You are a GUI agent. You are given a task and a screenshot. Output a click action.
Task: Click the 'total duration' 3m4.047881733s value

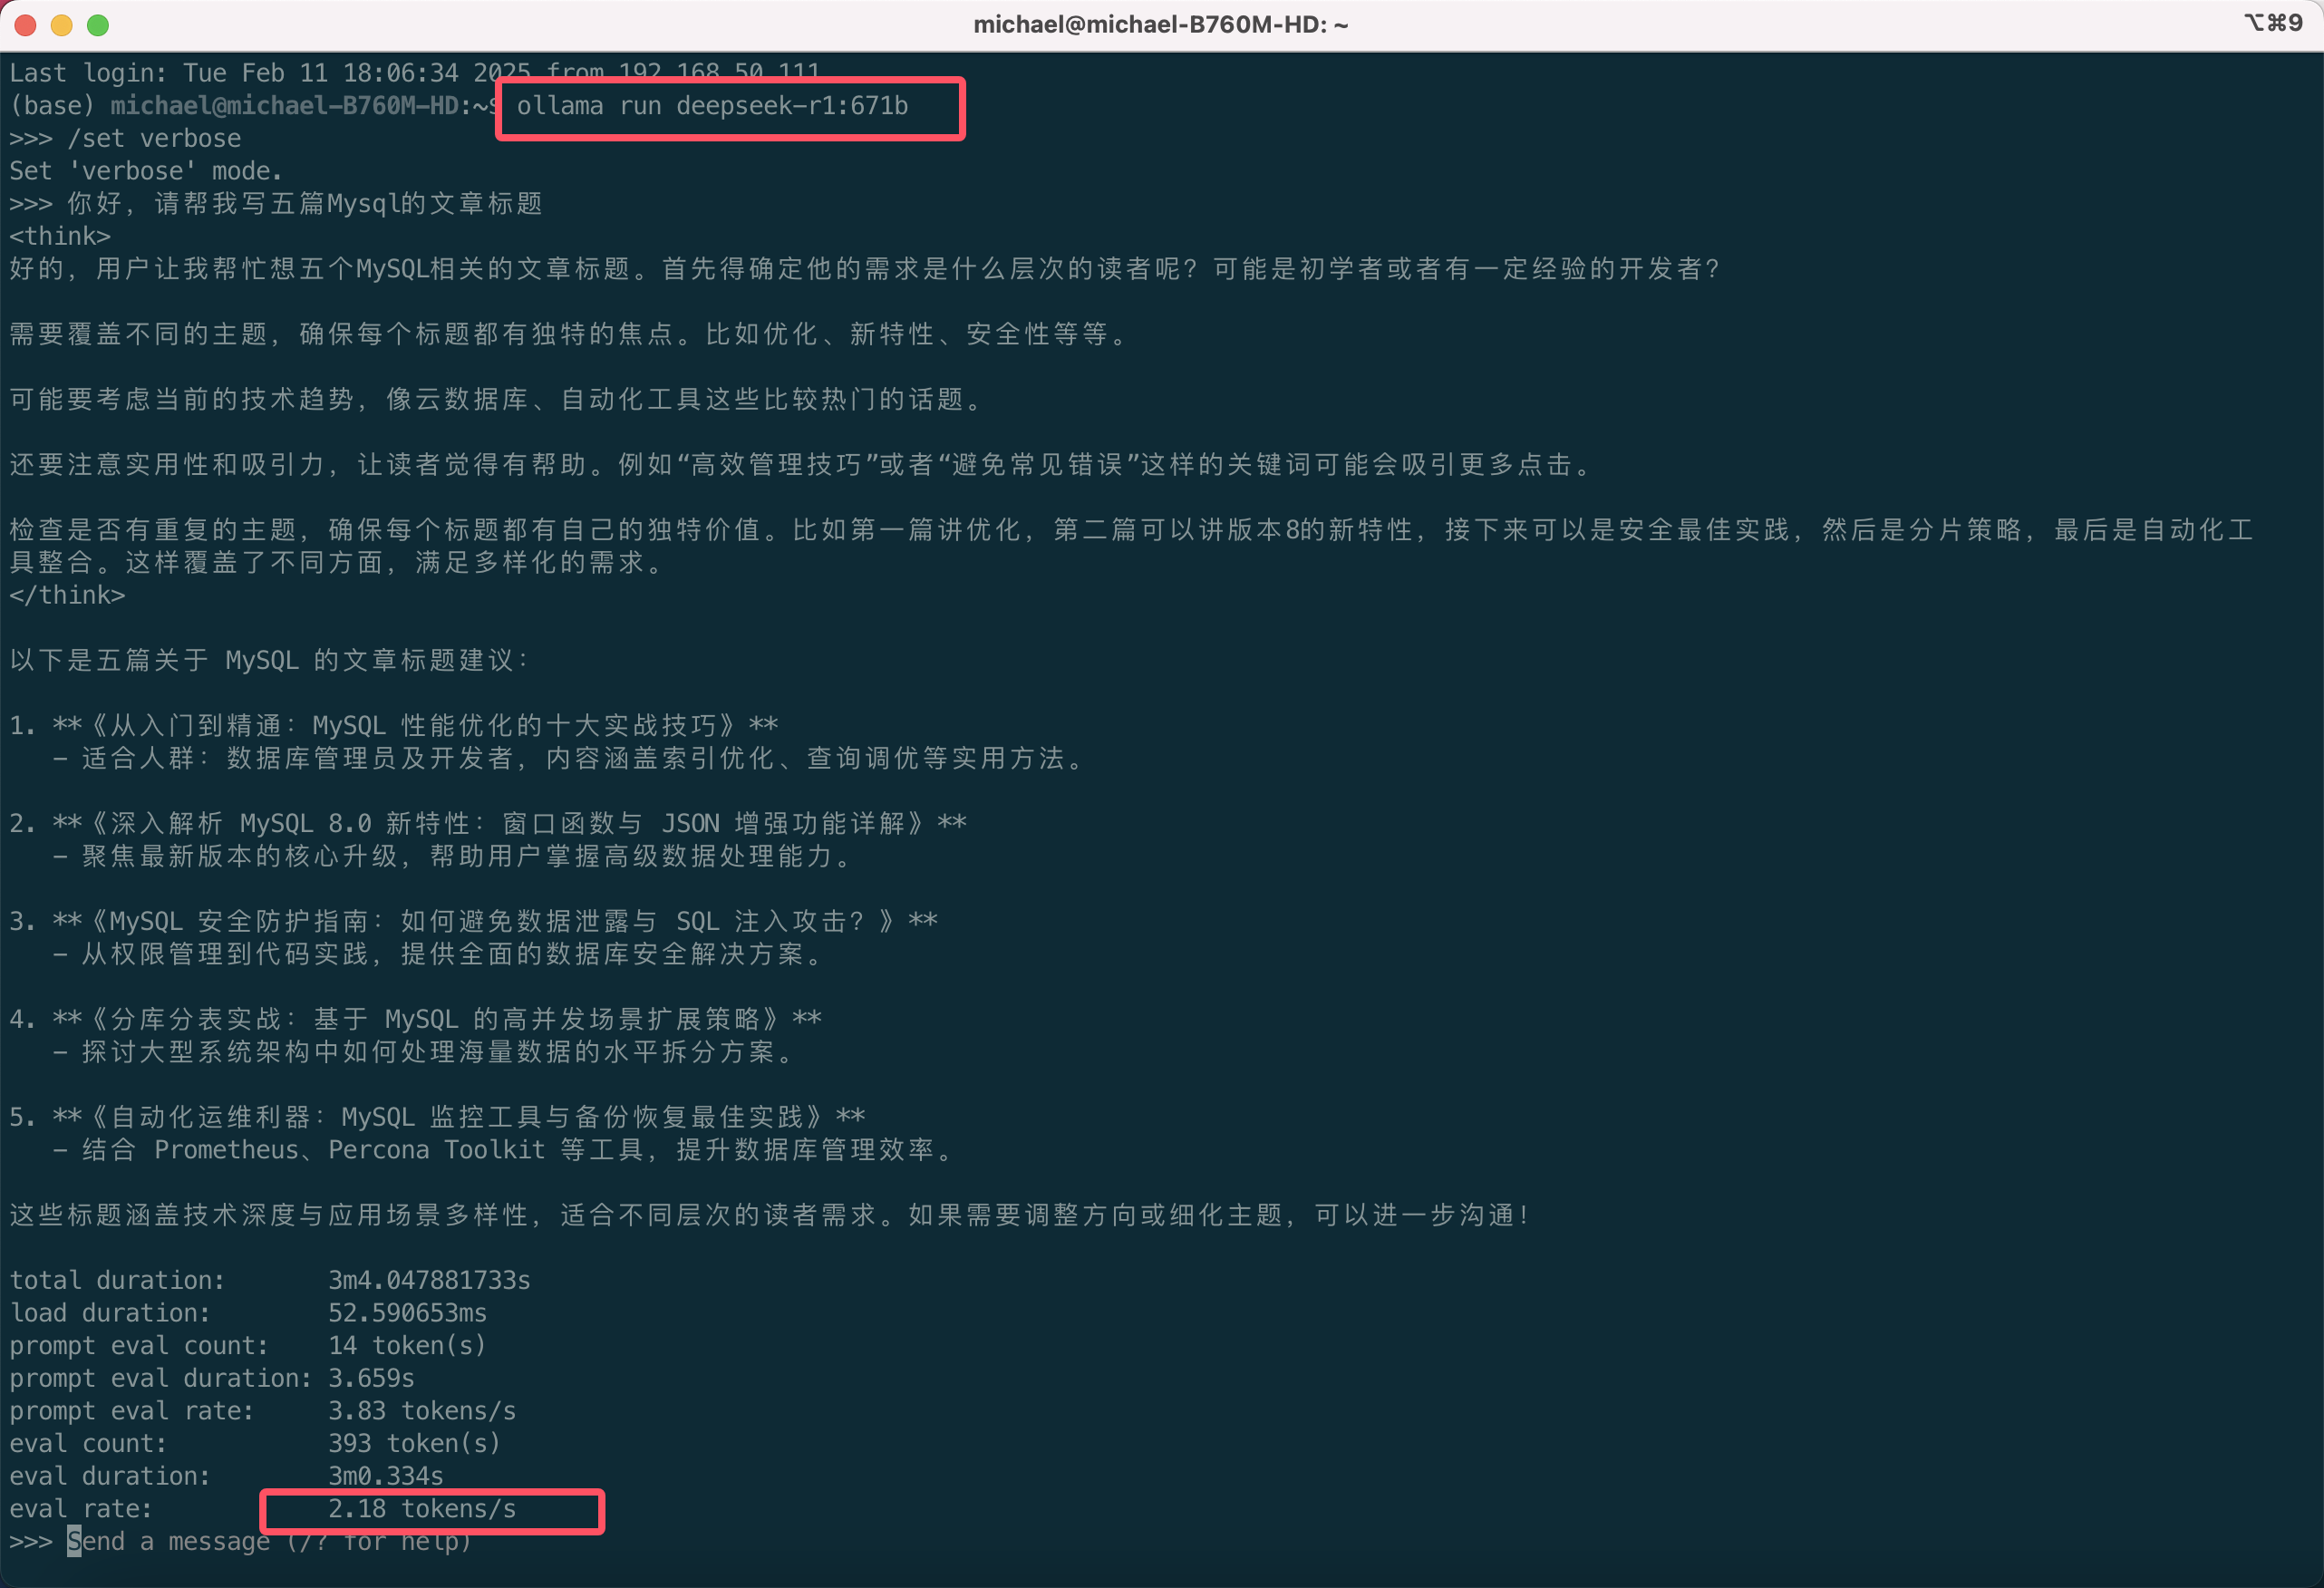point(429,1280)
